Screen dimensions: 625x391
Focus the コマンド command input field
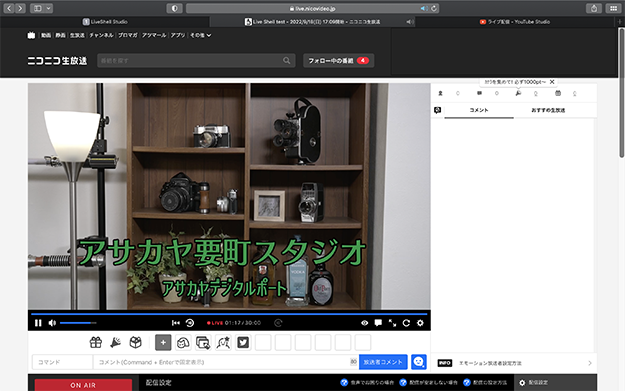[x=62, y=362]
